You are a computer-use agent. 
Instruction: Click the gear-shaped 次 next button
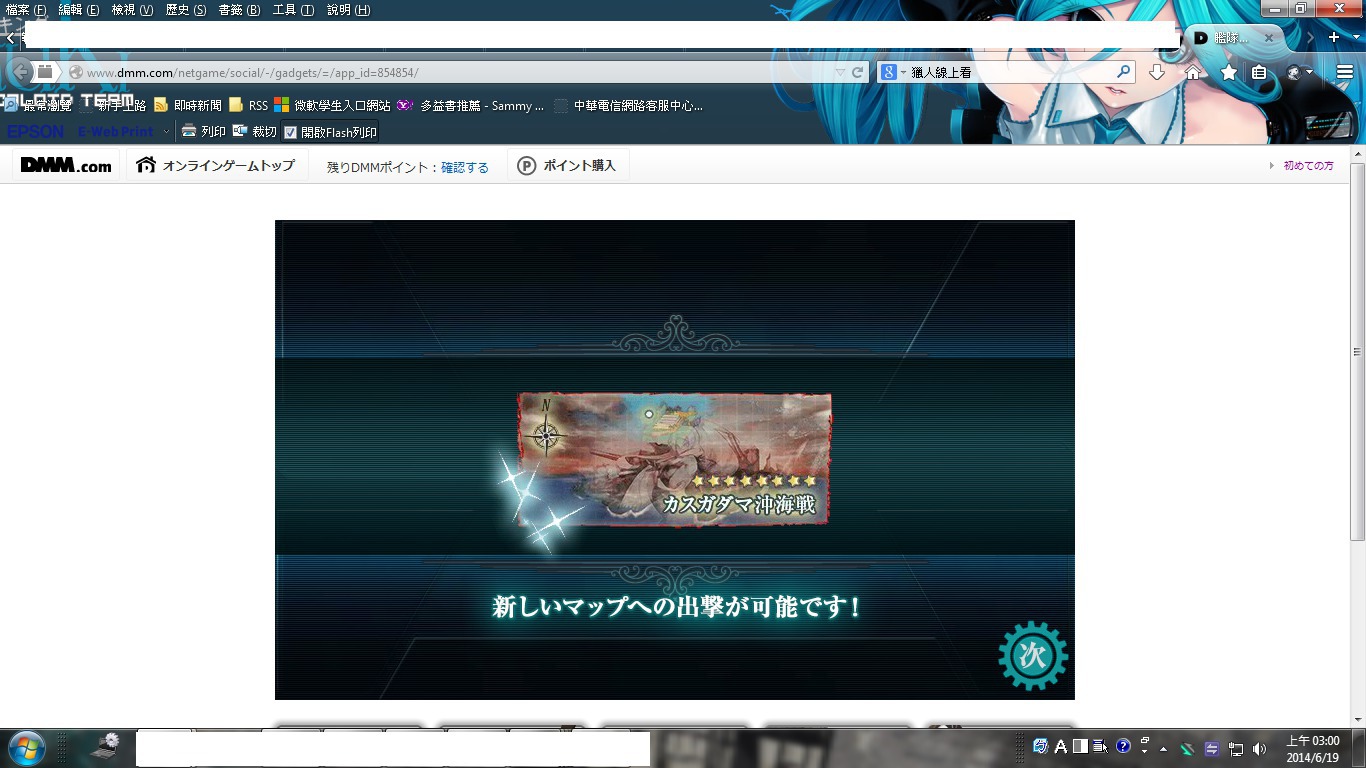(x=1033, y=655)
